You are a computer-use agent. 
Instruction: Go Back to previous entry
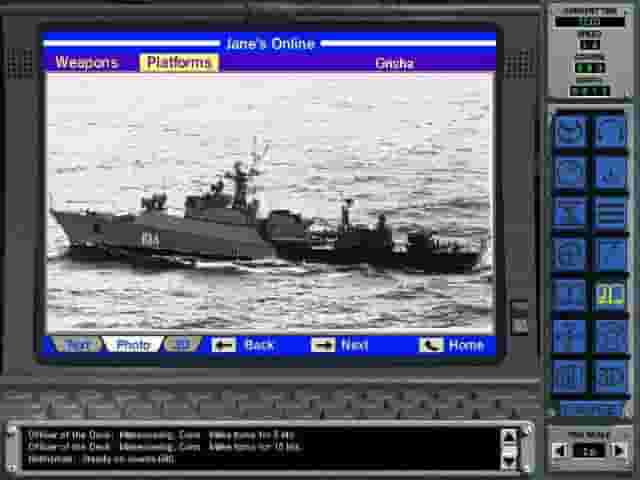pyautogui.click(x=259, y=345)
